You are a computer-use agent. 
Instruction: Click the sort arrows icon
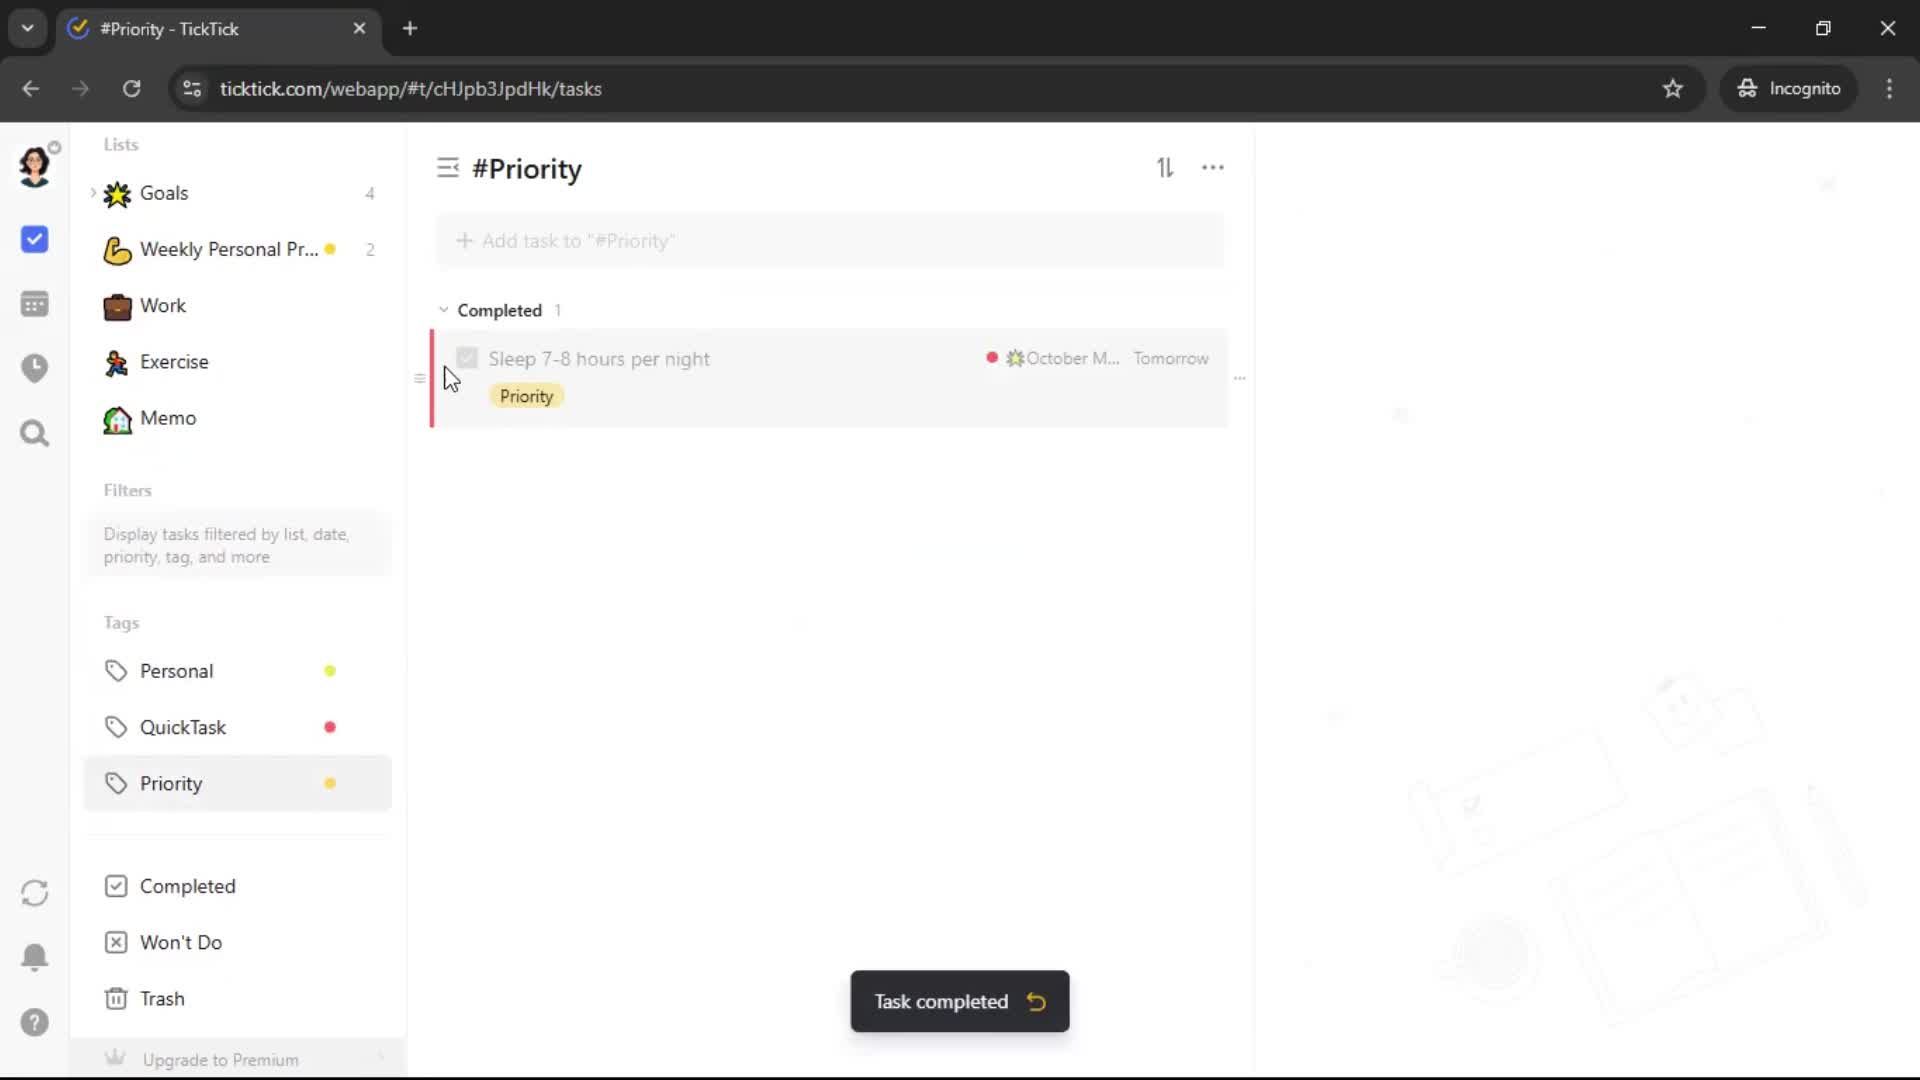(x=1165, y=168)
